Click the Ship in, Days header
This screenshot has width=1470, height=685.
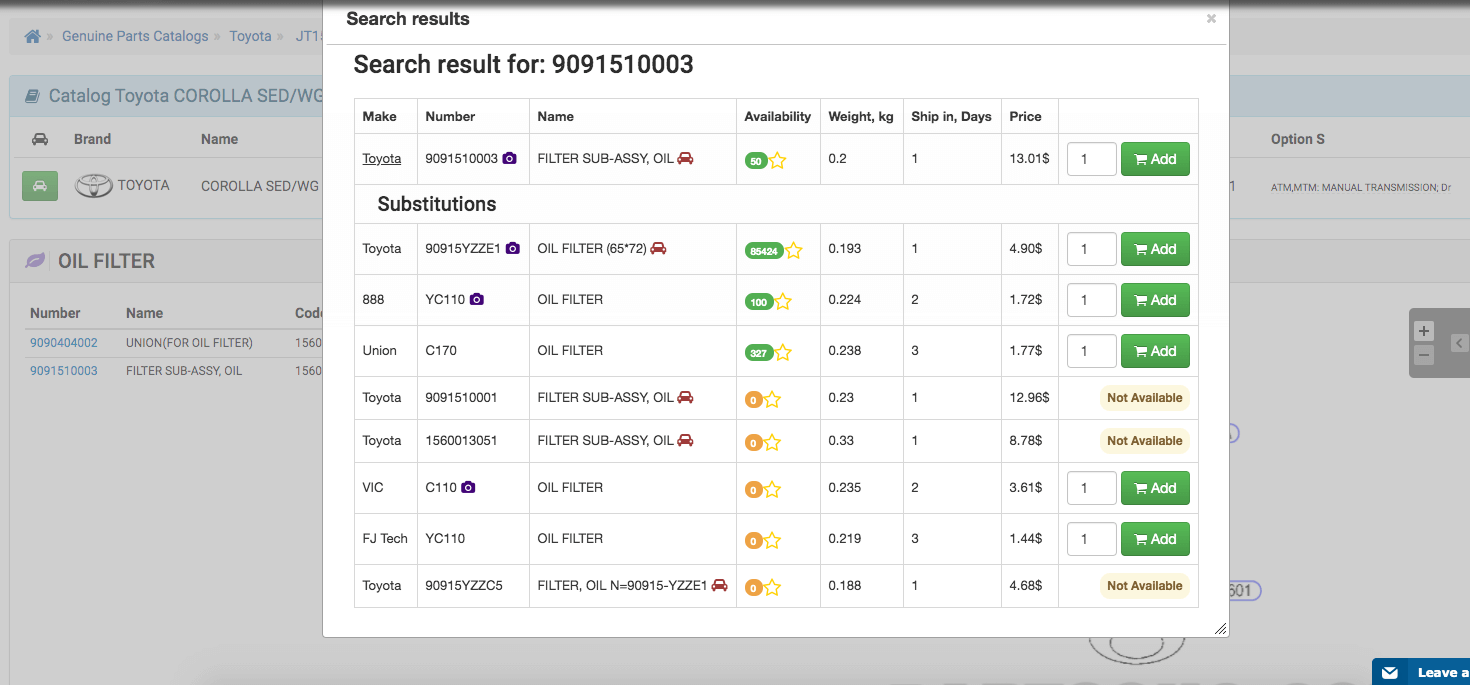click(x=951, y=116)
